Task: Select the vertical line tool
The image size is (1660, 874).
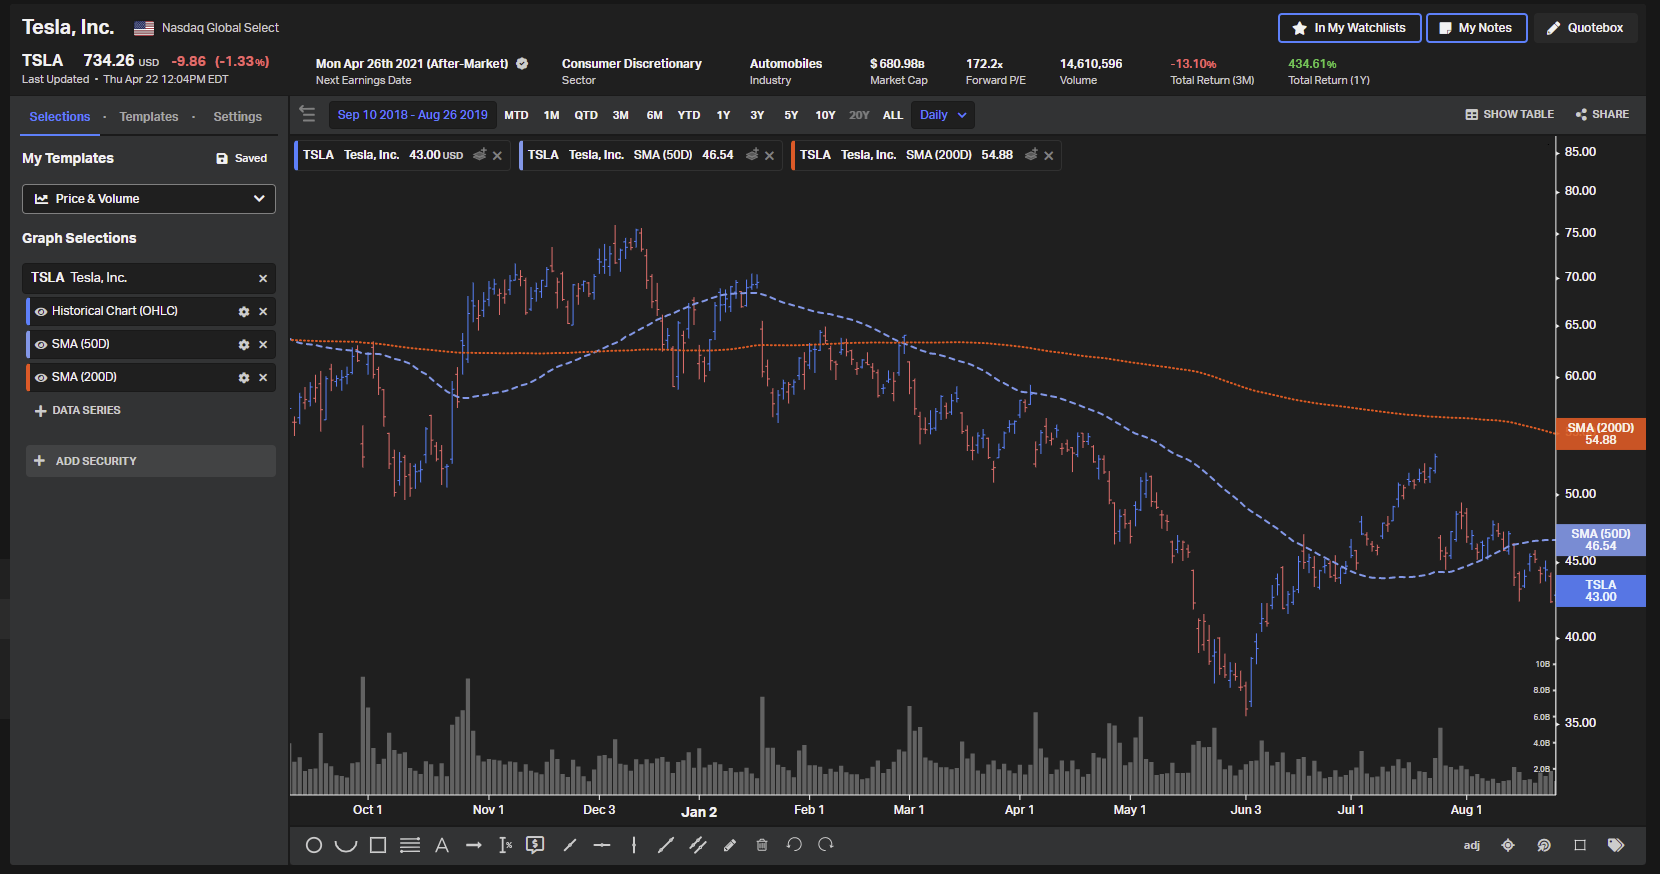Action: tap(634, 845)
